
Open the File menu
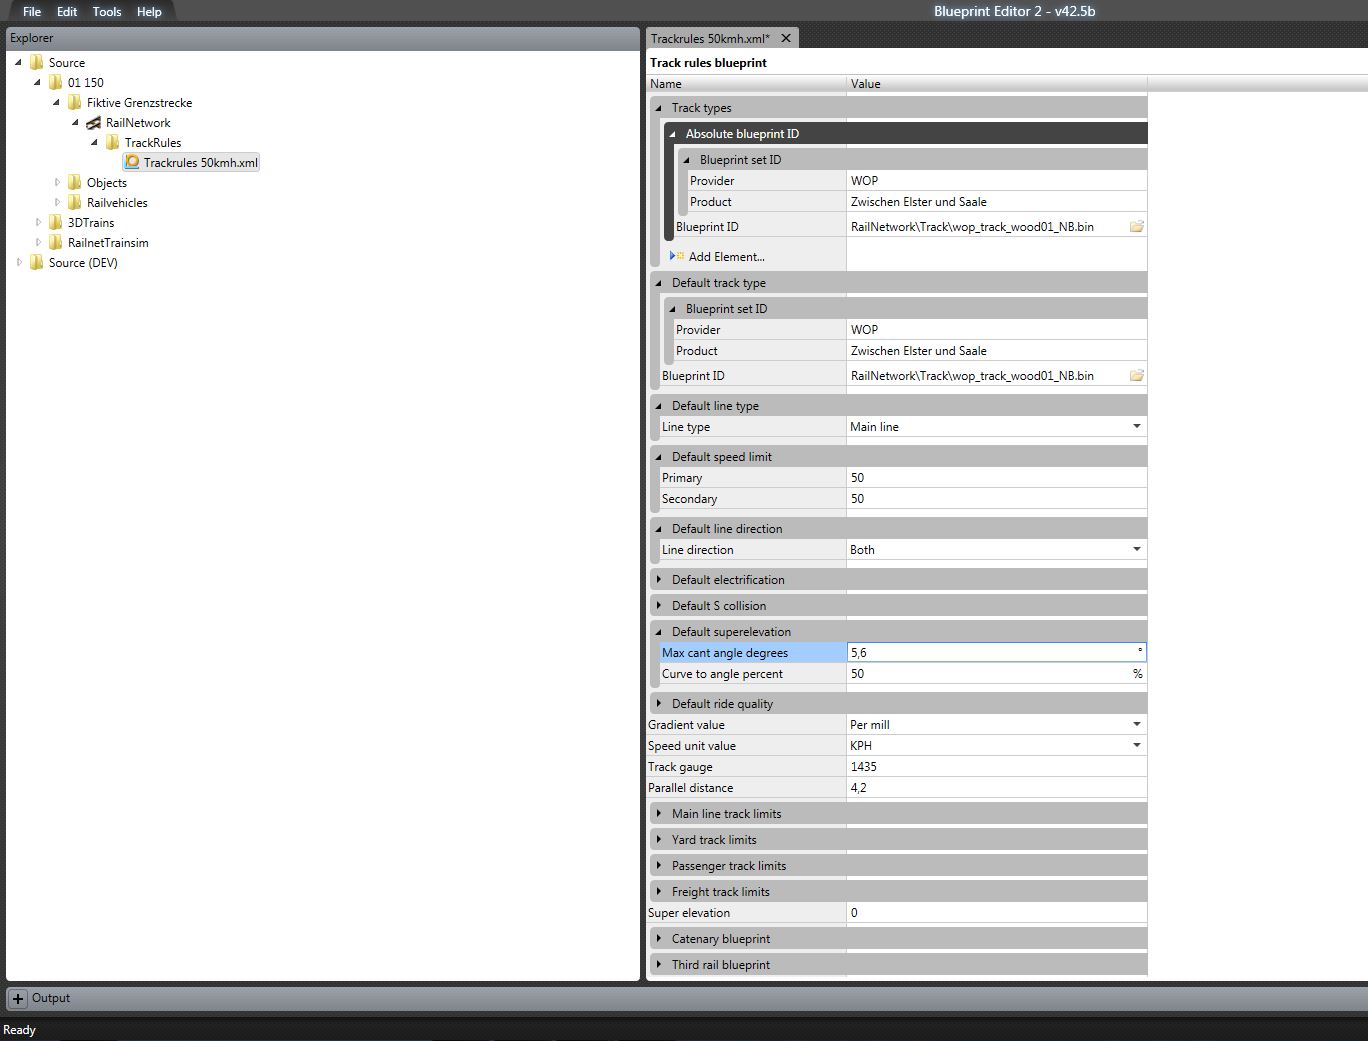coord(32,12)
